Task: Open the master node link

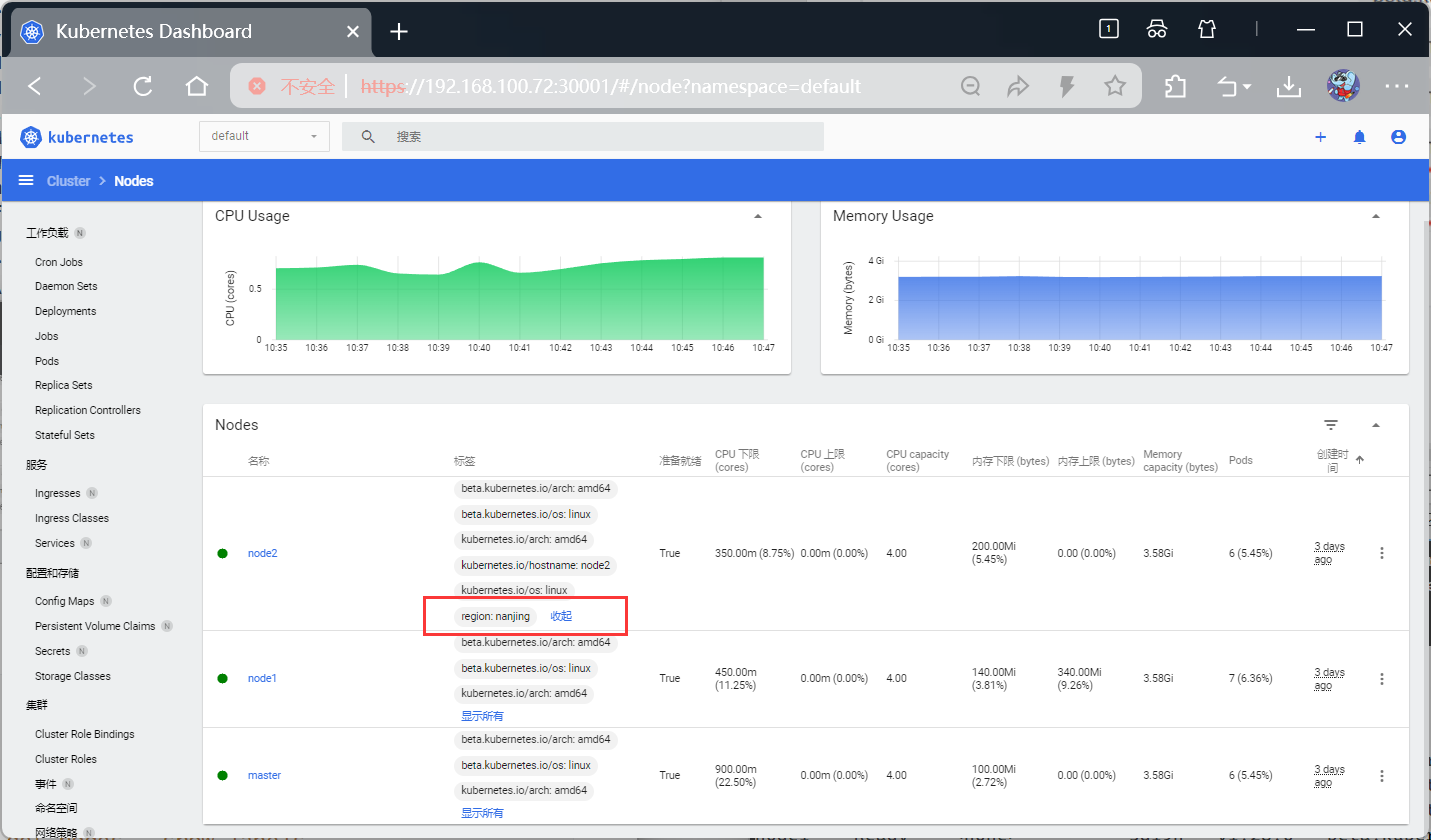Action: pyautogui.click(x=264, y=775)
